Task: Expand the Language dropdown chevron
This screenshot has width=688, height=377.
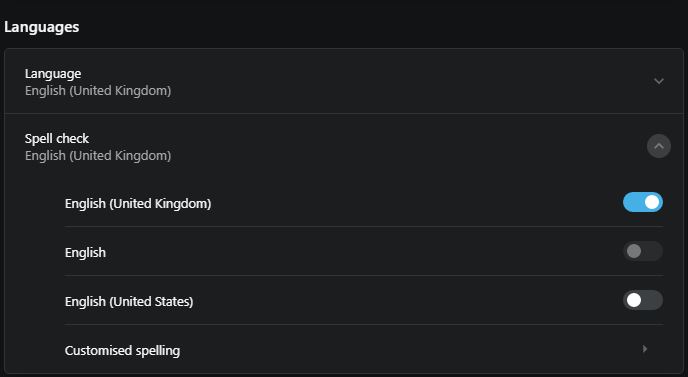Action: pyautogui.click(x=659, y=81)
